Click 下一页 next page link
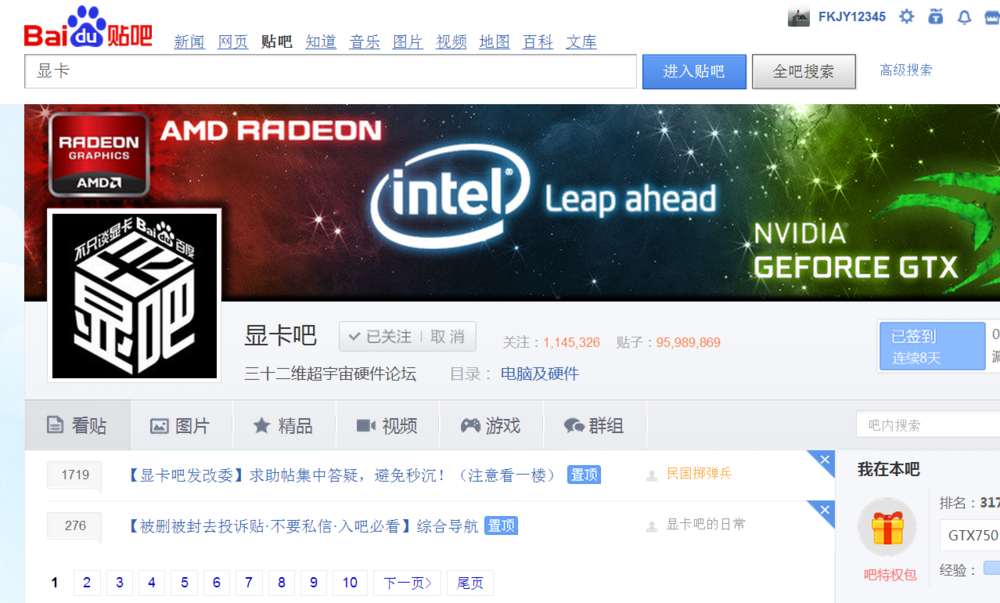This screenshot has height=603, width=1000. pyautogui.click(x=407, y=583)
